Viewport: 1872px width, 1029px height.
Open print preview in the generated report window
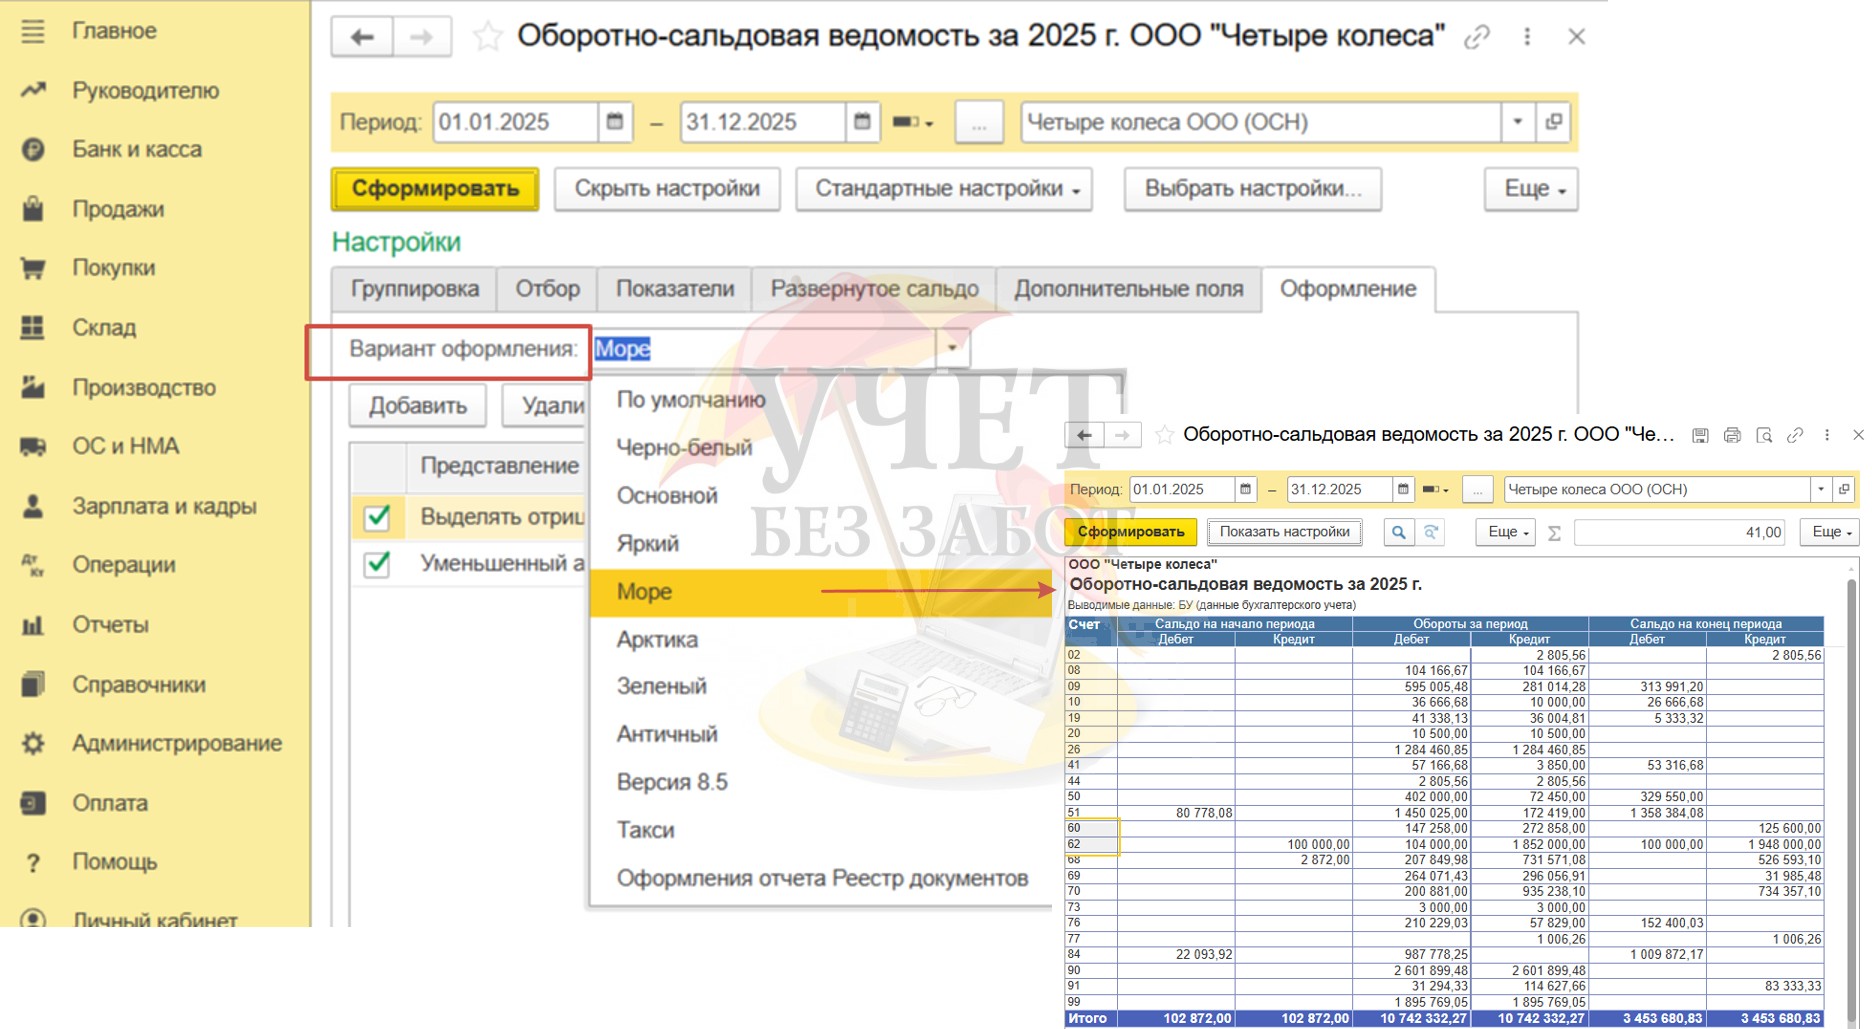point(1764,435)
